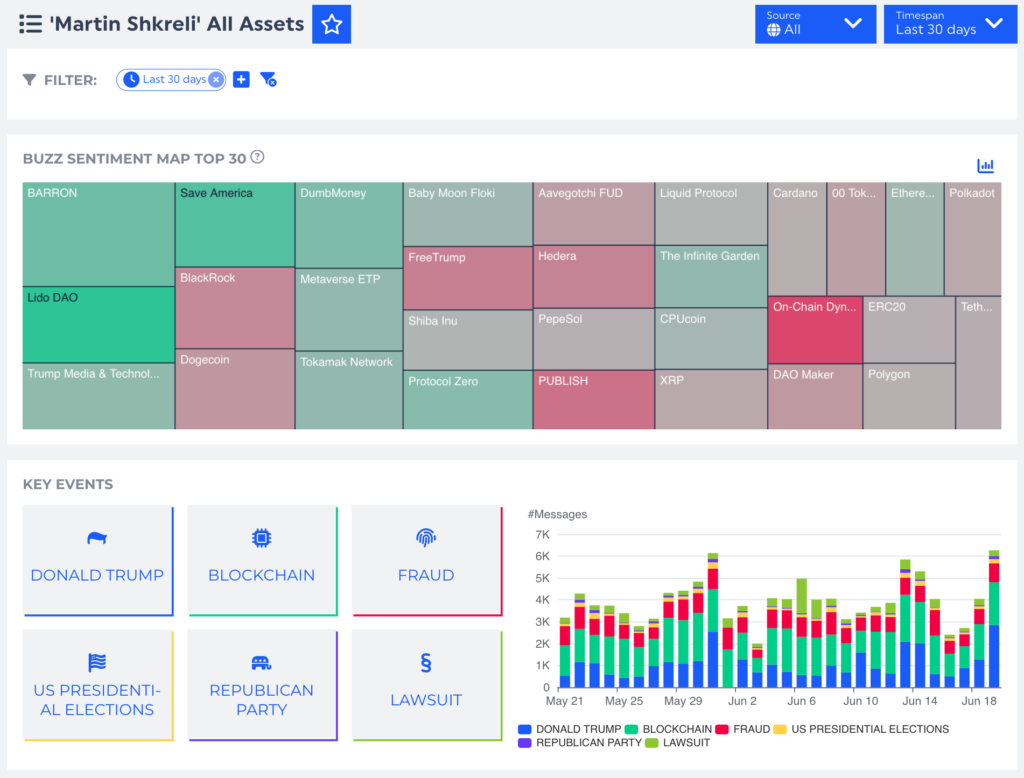The width and height of the screenshot is (1024, 778).
Task: Clear all filters using funnel icon
Action: pos(268,79)
